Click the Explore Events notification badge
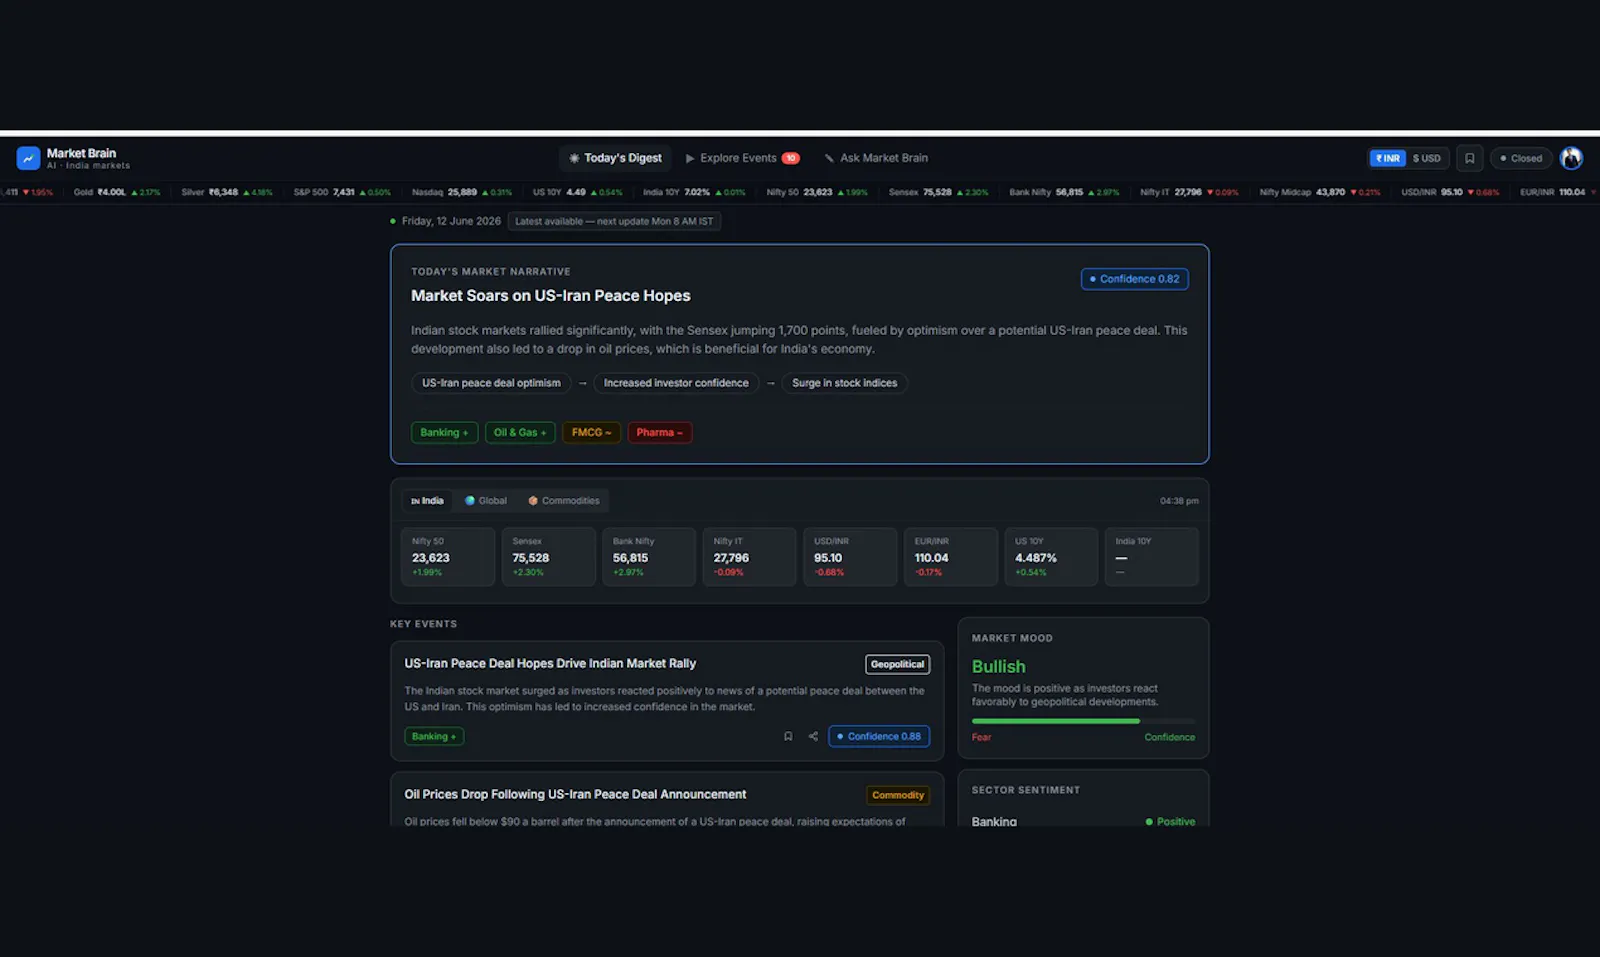Viewport: 1600px width, 957px height. 790,158
